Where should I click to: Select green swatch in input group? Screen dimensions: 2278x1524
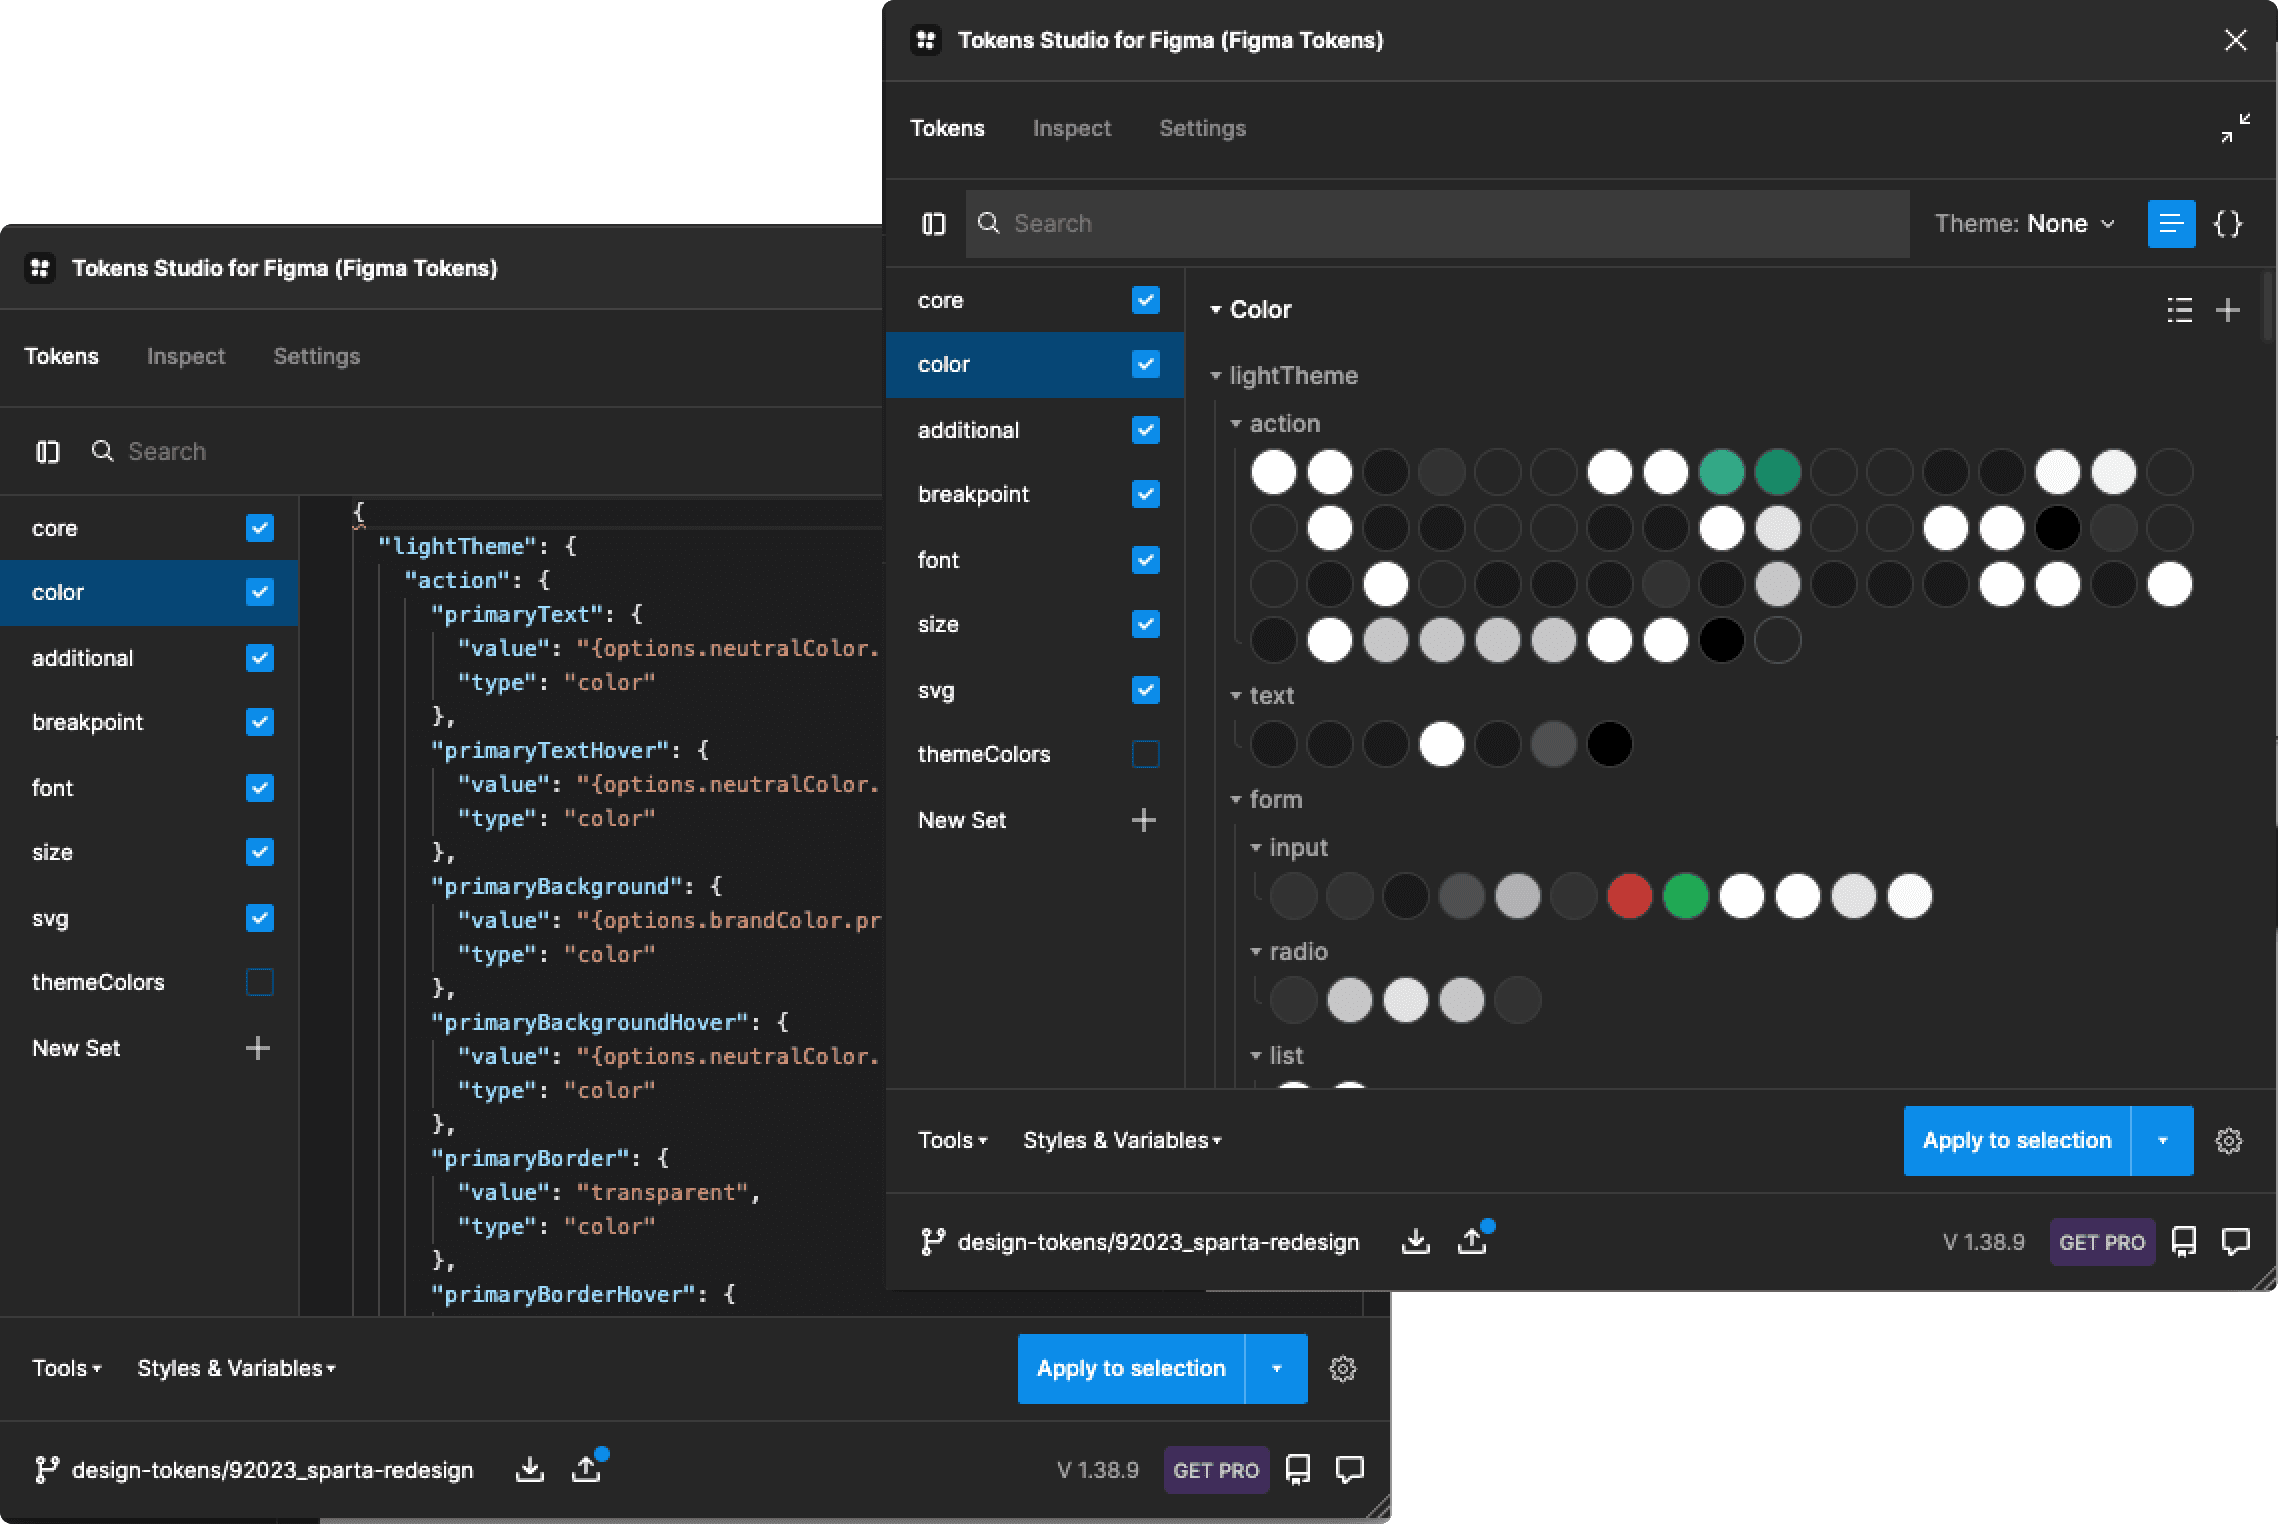point(1685,896)
